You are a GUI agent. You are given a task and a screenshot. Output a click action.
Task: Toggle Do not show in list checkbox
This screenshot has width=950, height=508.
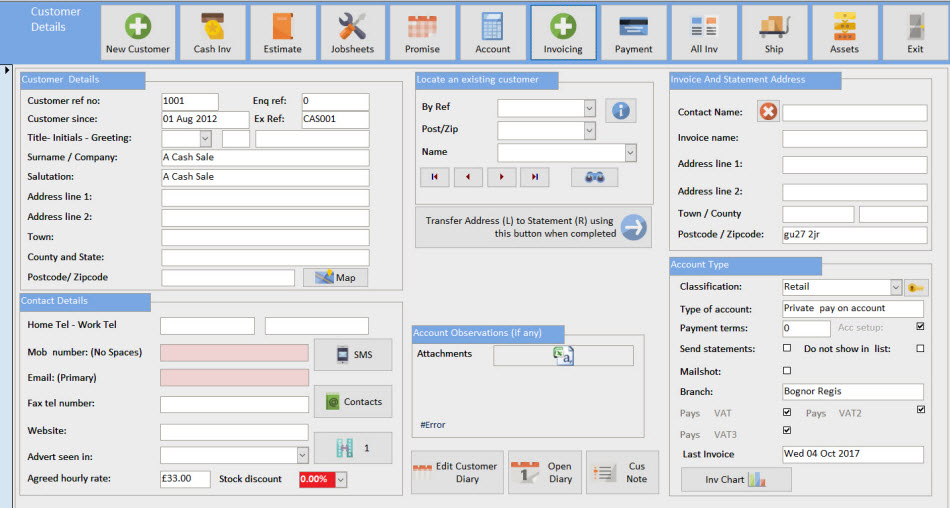(x=920, y=349)
